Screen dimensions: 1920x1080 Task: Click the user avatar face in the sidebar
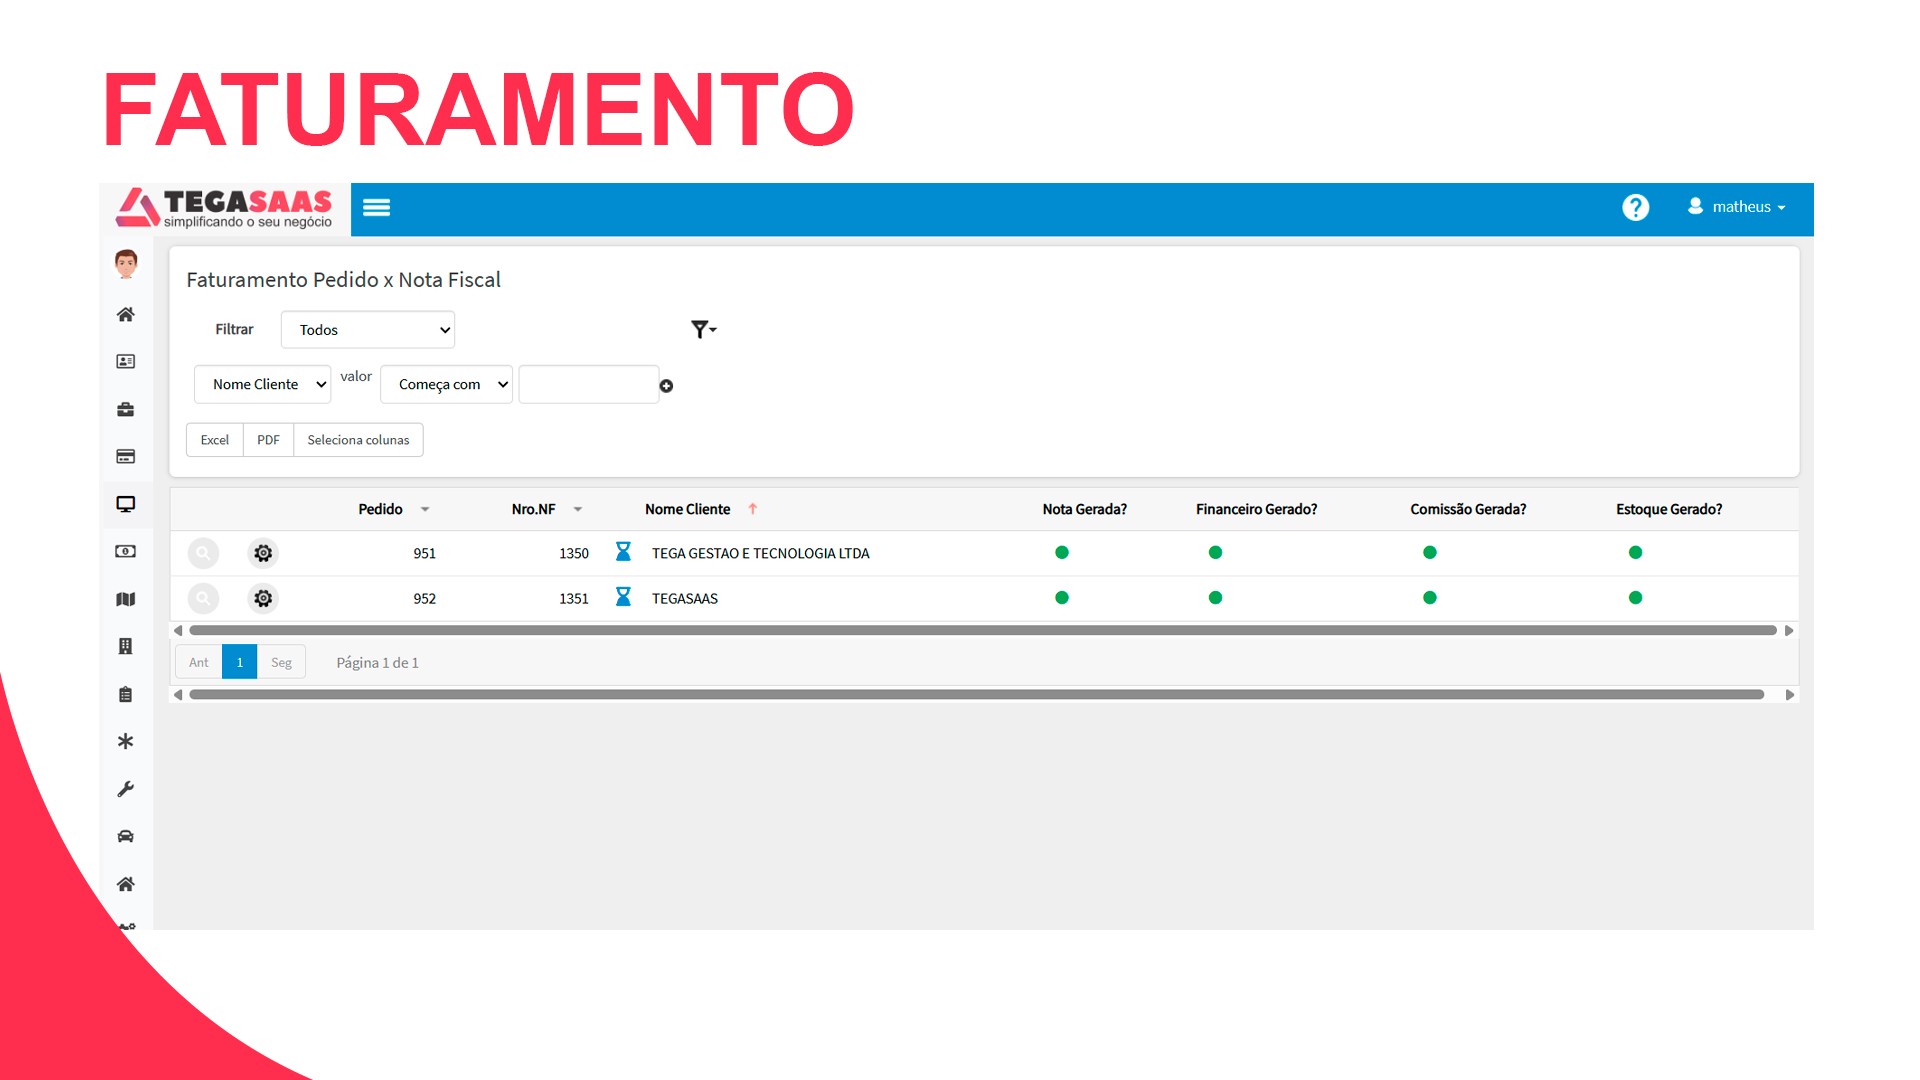click(126, 263)
